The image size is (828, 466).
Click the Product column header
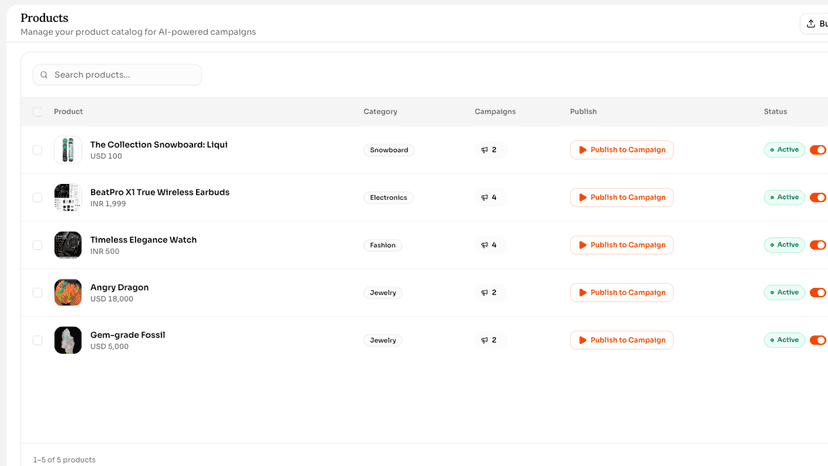68,111
